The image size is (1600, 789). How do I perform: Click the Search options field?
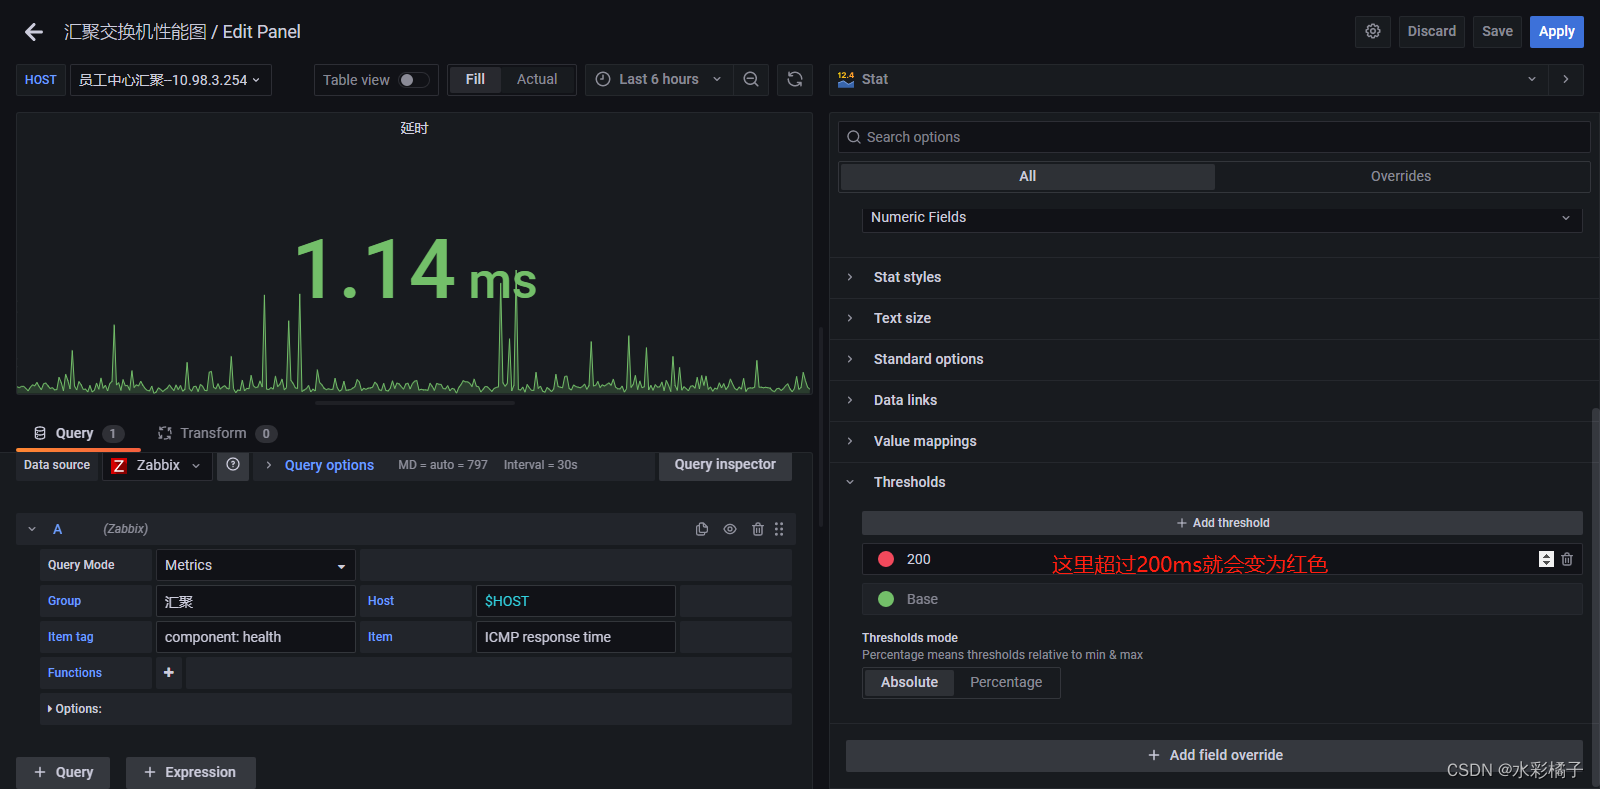click(1214, 137)
